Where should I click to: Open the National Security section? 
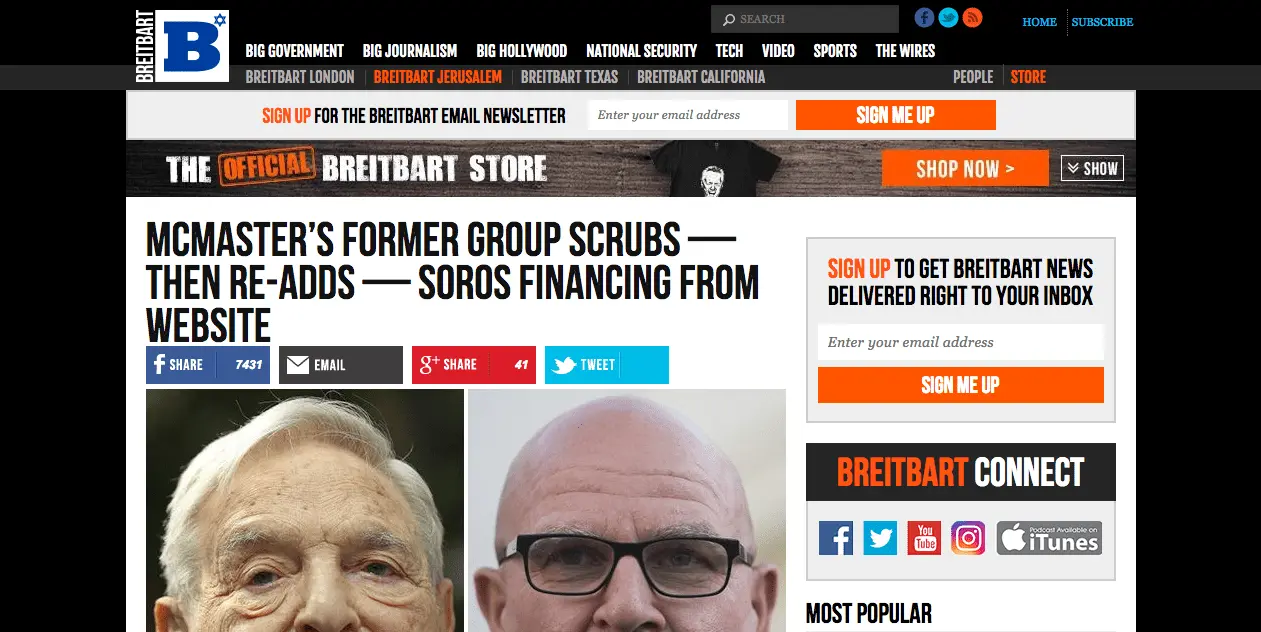tap(641, 51)
